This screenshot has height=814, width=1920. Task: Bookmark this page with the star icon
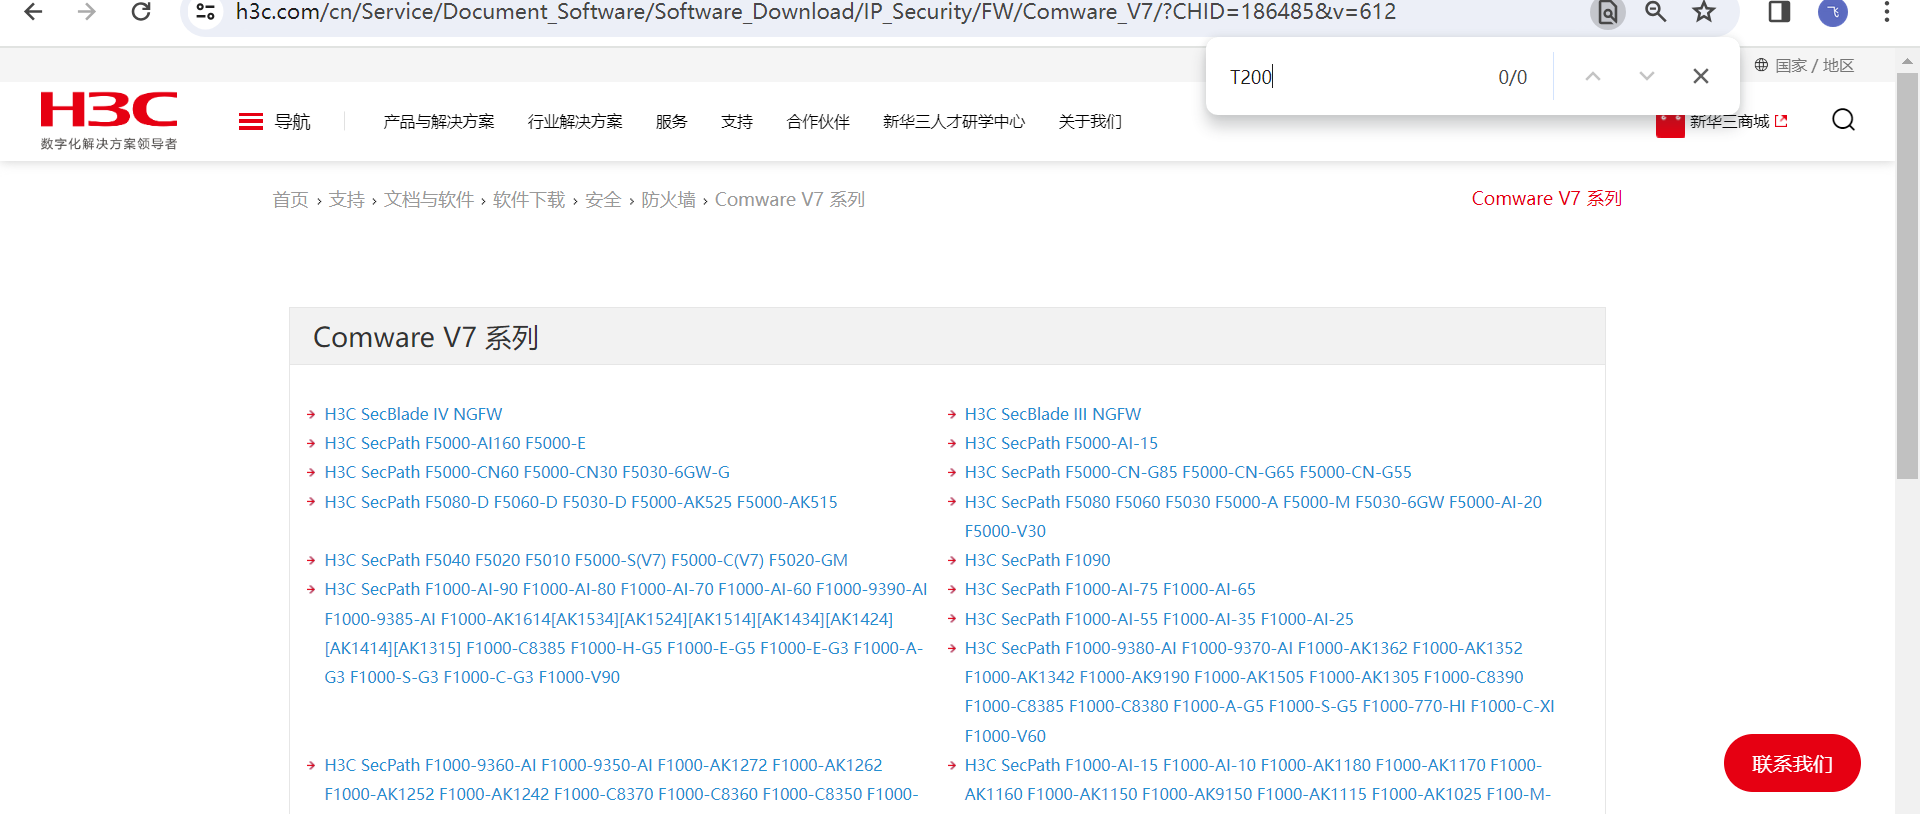(1704, 12)
